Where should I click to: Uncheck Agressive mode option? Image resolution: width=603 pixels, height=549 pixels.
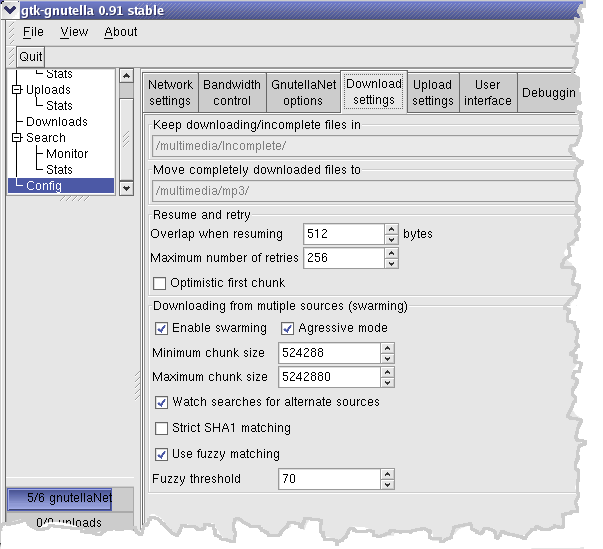[288, 328]
